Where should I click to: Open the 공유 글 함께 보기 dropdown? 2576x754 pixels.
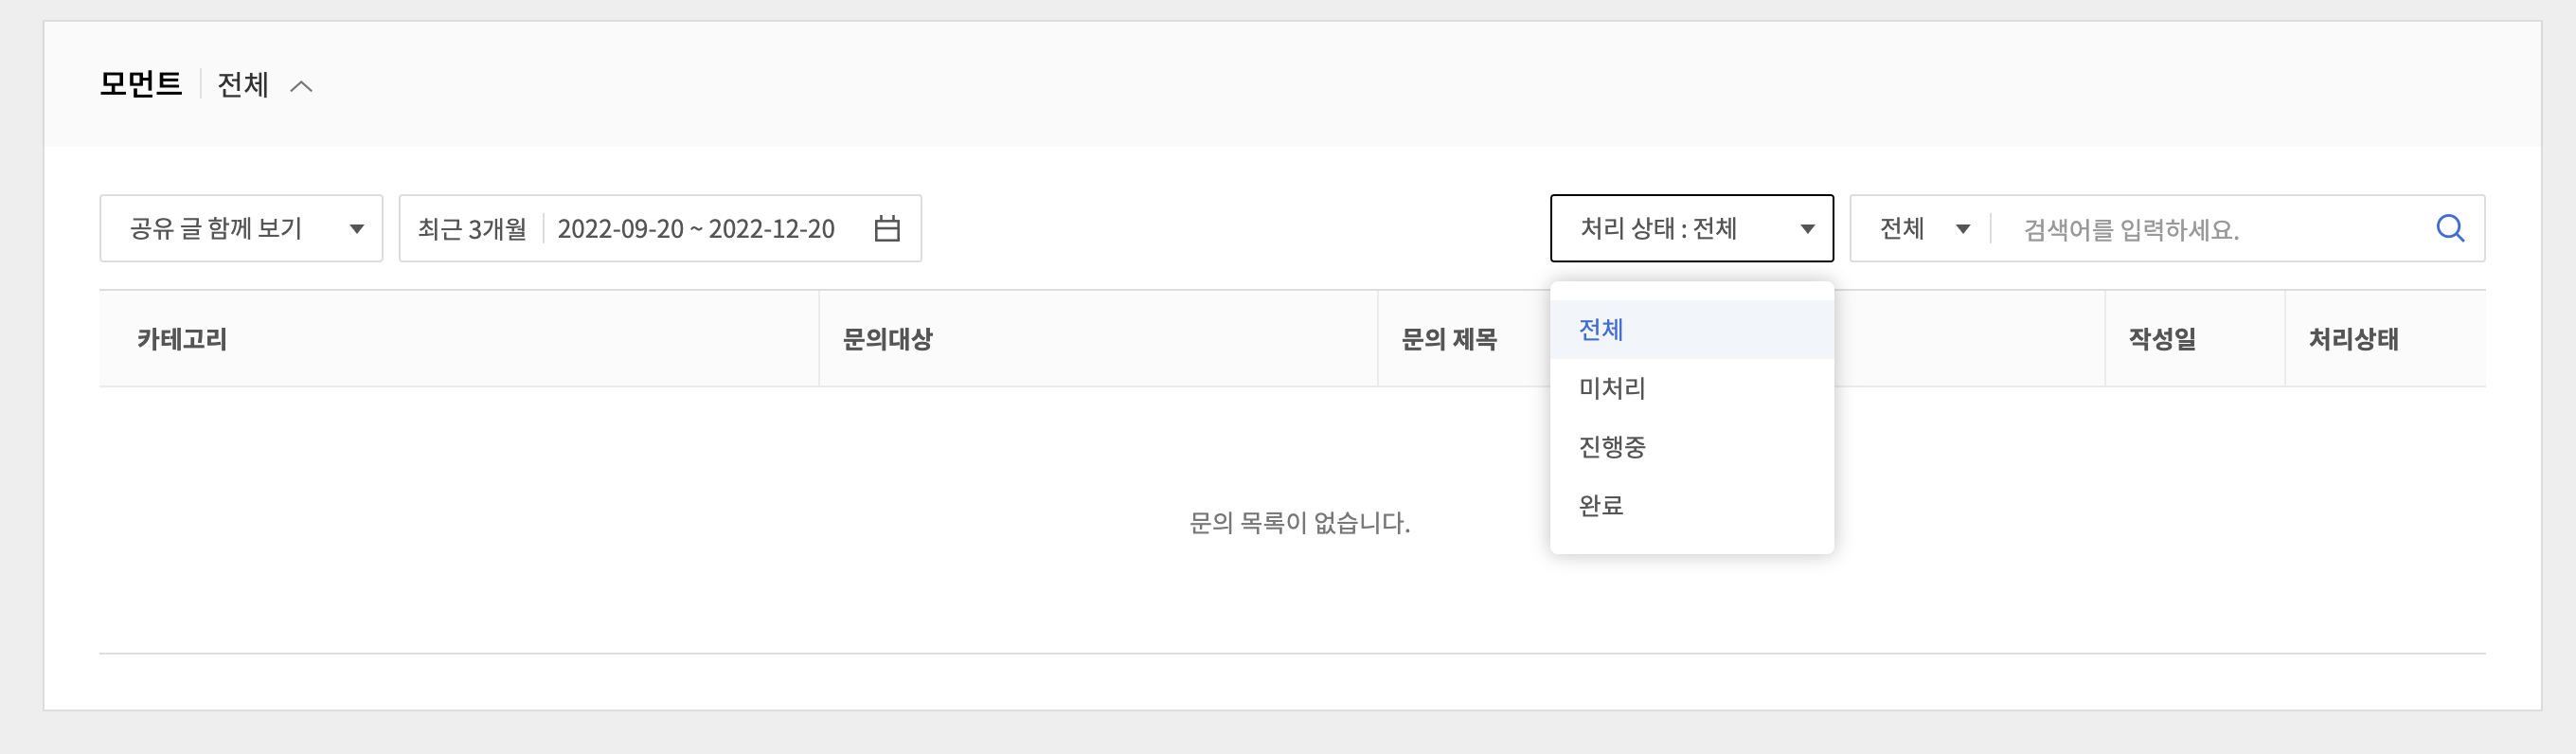241,229
